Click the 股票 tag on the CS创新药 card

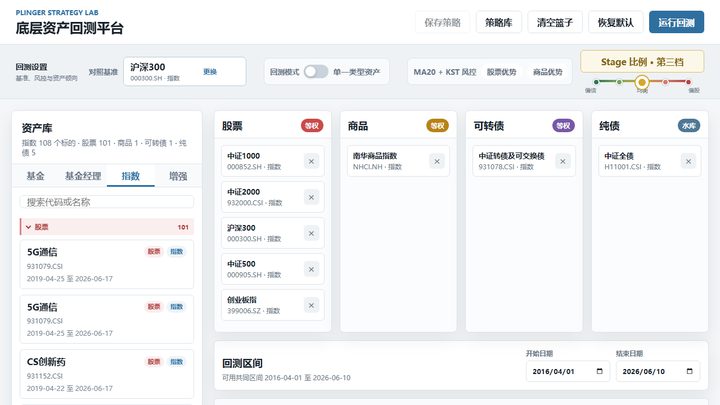[x=154, y=362]
